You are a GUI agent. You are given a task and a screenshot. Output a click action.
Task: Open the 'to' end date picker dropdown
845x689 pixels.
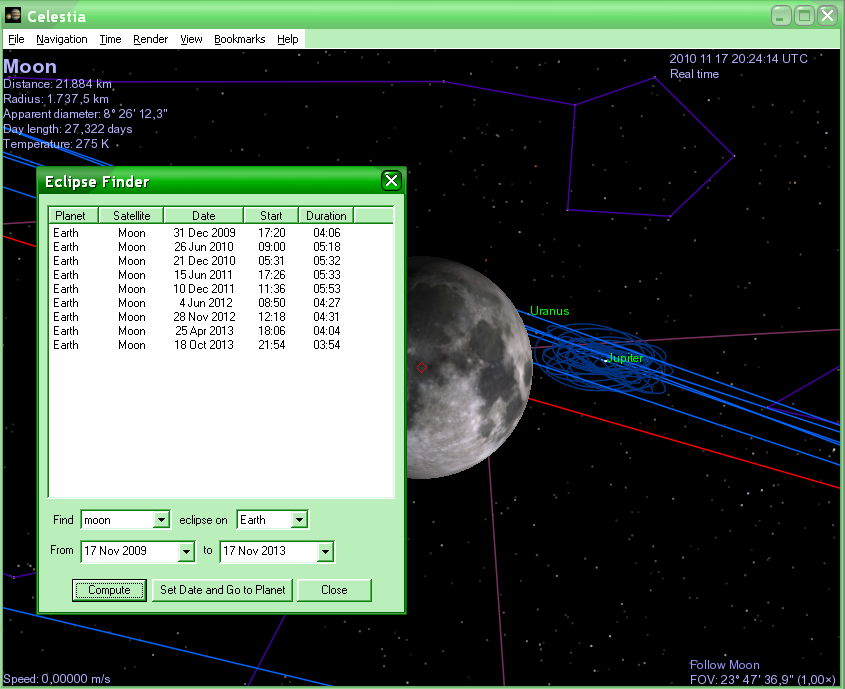[324, 551]
